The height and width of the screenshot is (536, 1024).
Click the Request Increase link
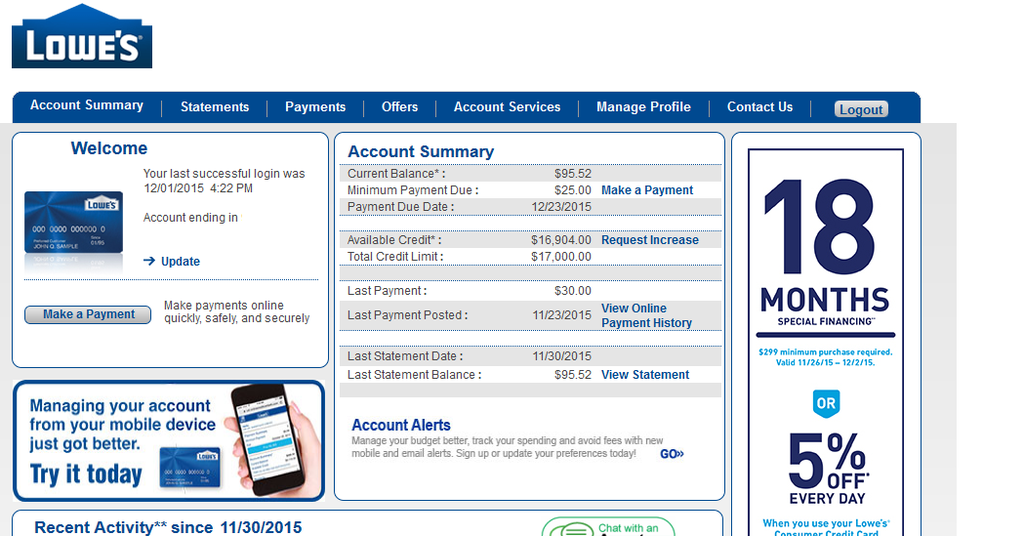(x=650, y=240)
